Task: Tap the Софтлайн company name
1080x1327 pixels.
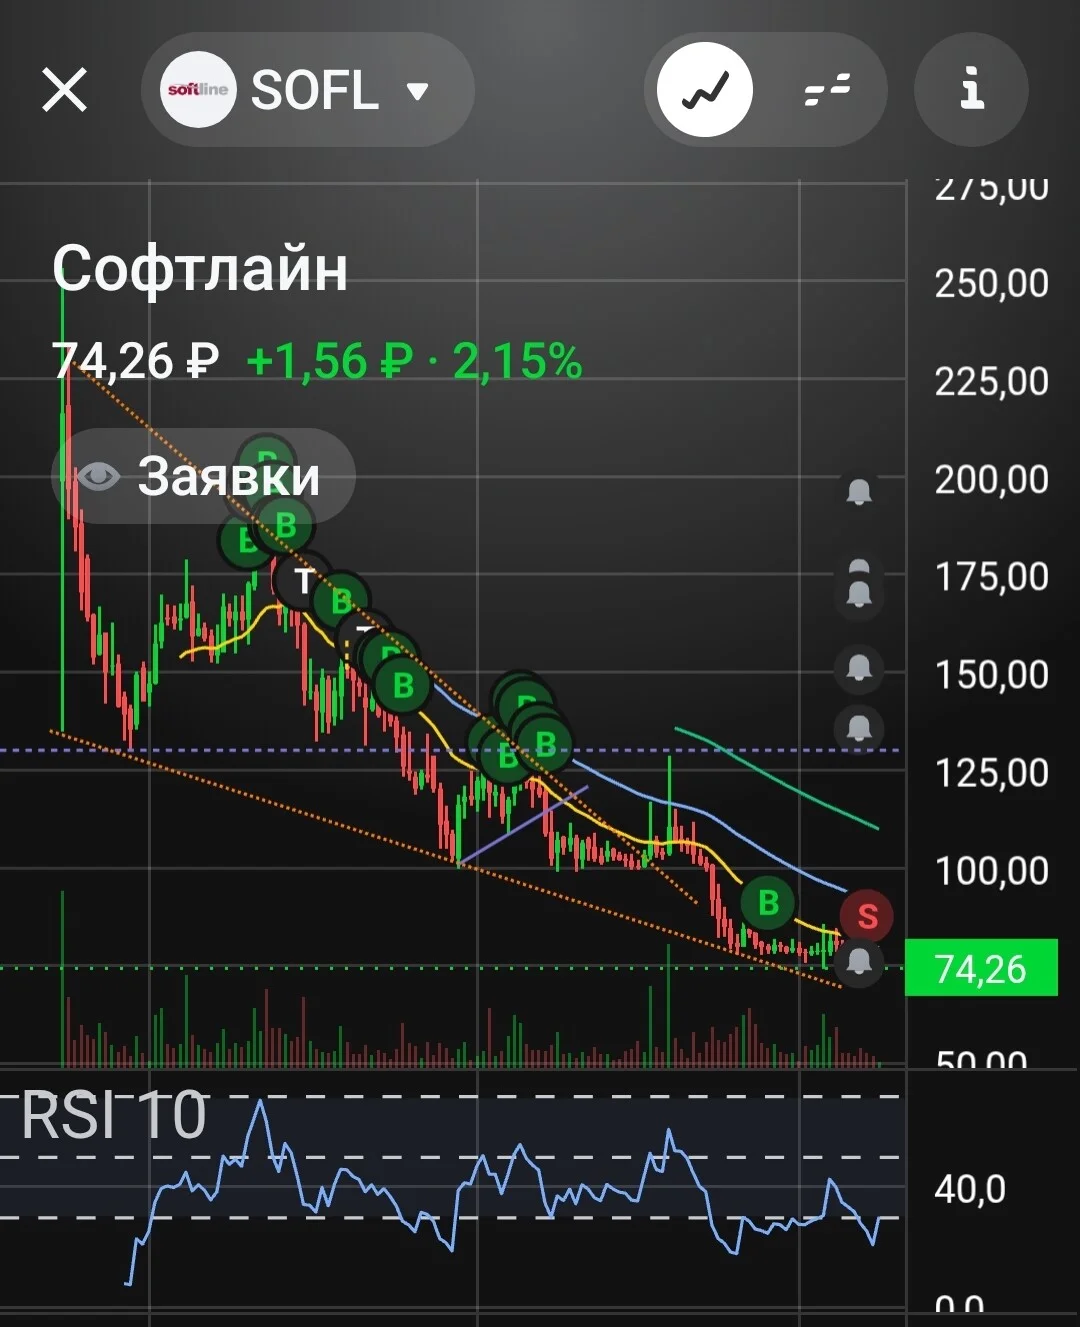Action: pyautogui.click(x=200, y=268)
